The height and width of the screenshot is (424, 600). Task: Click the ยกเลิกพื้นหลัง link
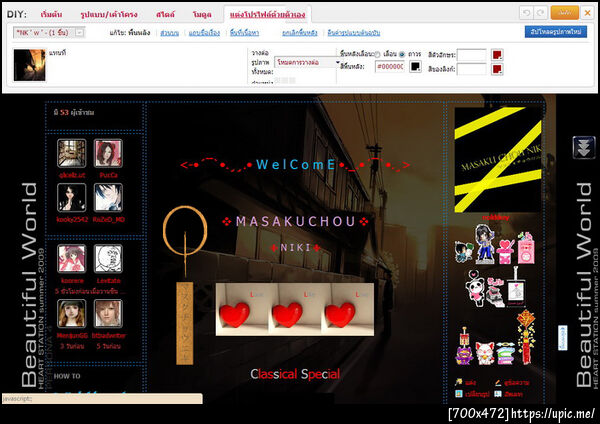300,33
